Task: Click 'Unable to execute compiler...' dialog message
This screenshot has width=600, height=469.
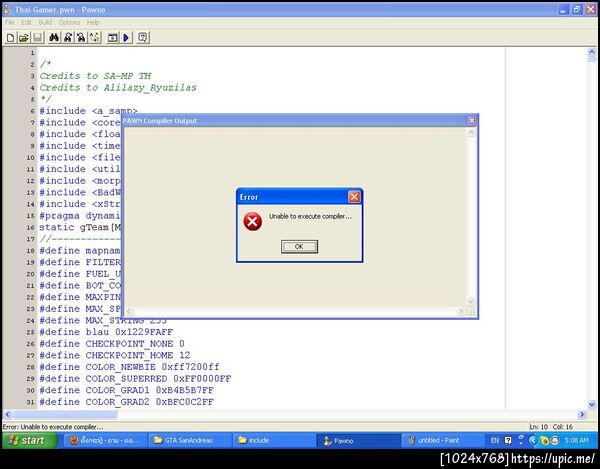Action: (310, 216)
